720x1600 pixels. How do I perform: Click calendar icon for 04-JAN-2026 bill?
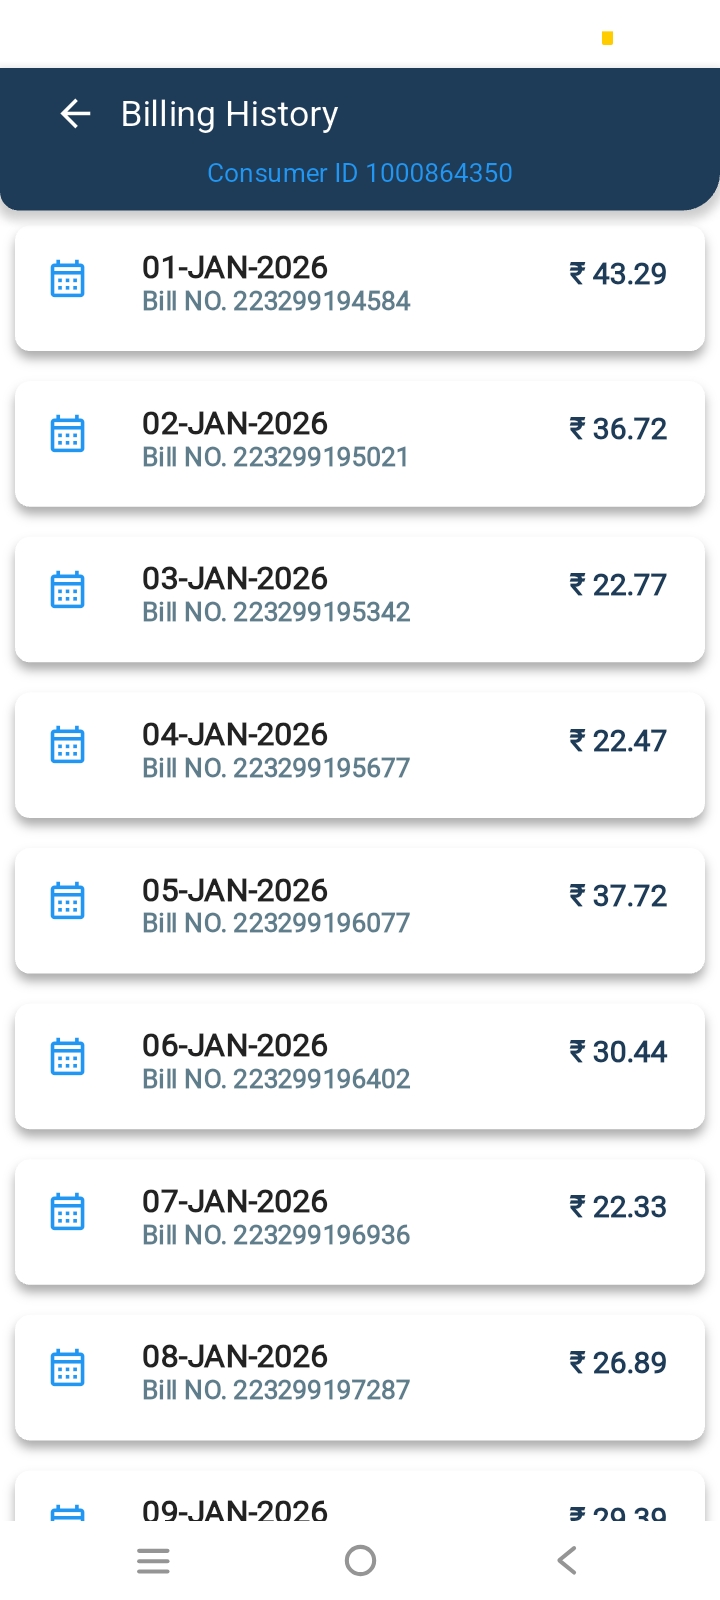(67, 745)
